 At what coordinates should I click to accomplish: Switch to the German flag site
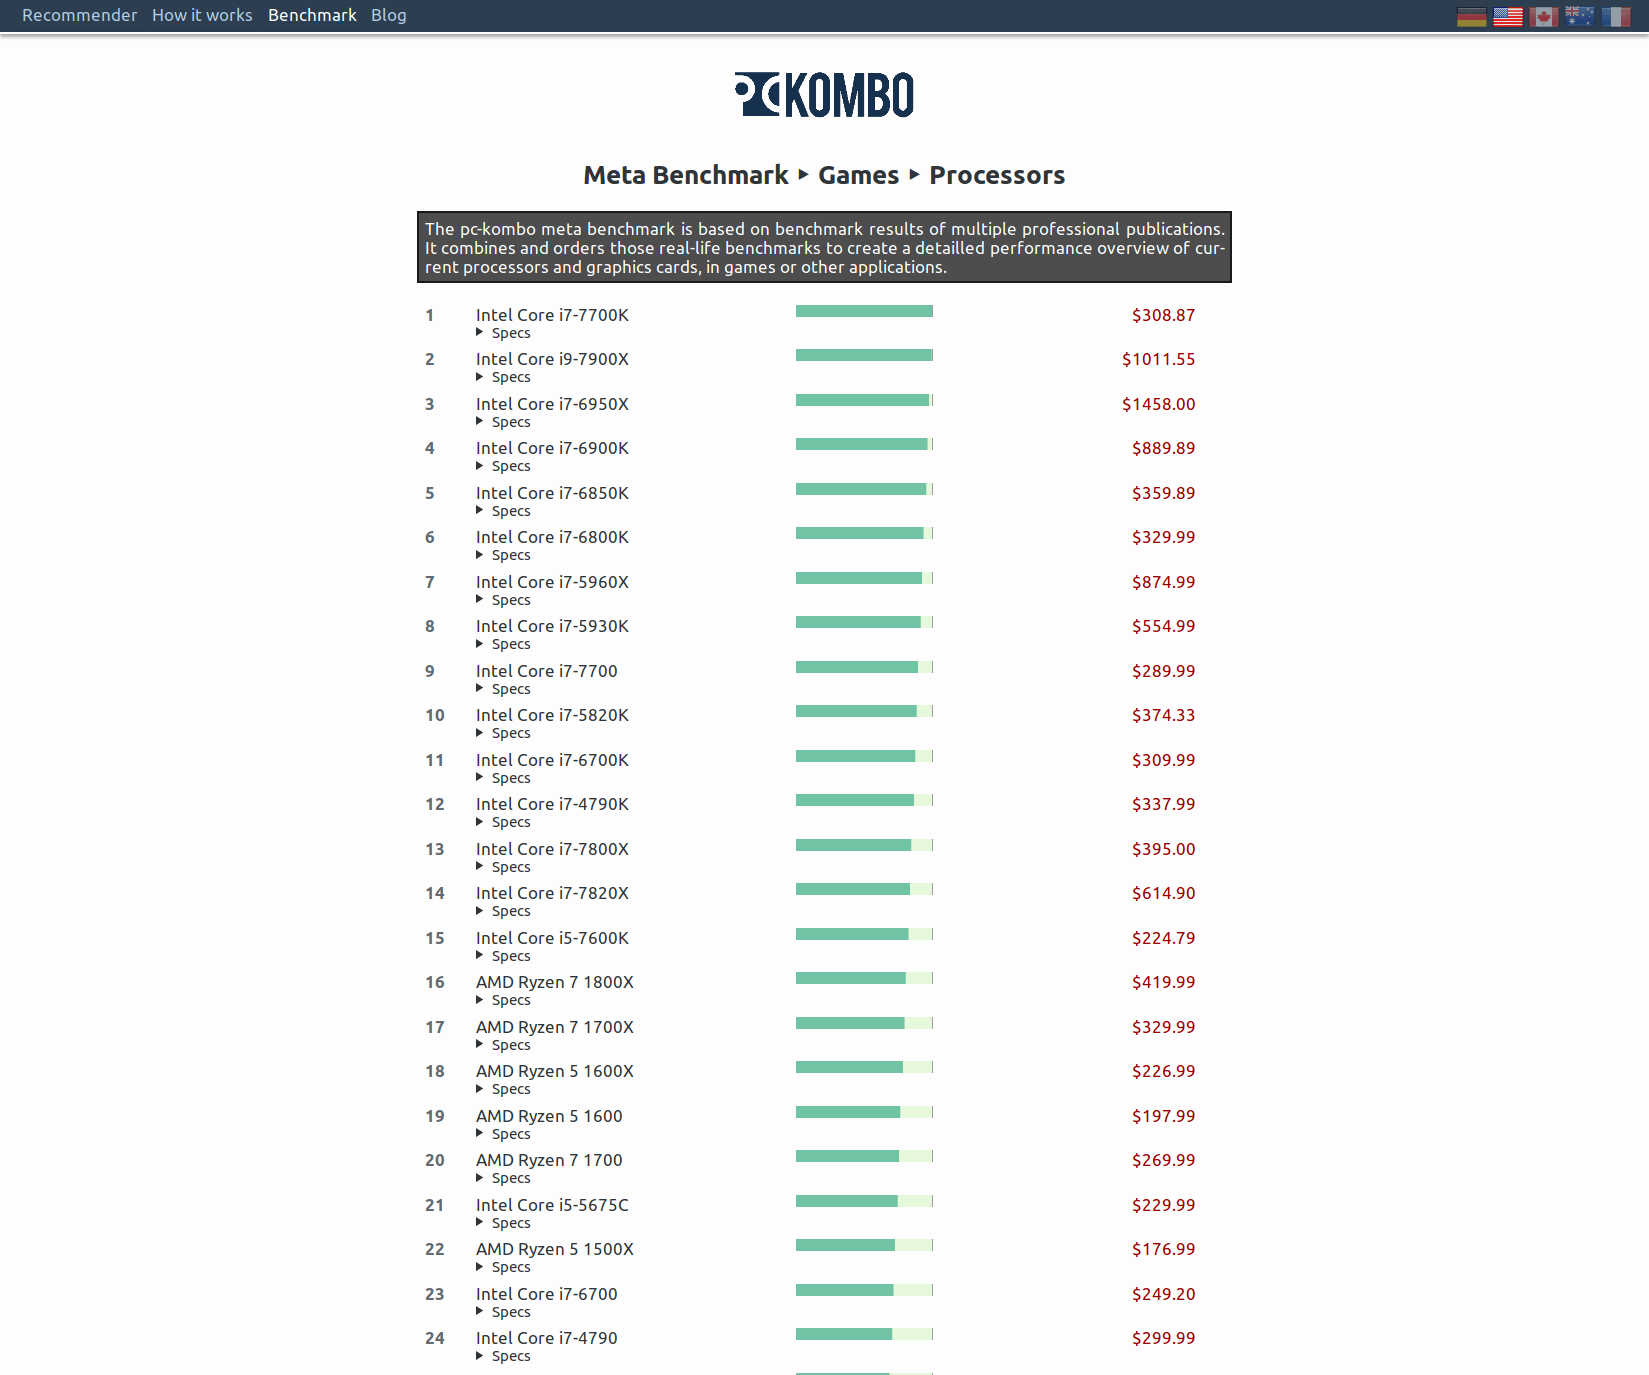pos(1471,17)
